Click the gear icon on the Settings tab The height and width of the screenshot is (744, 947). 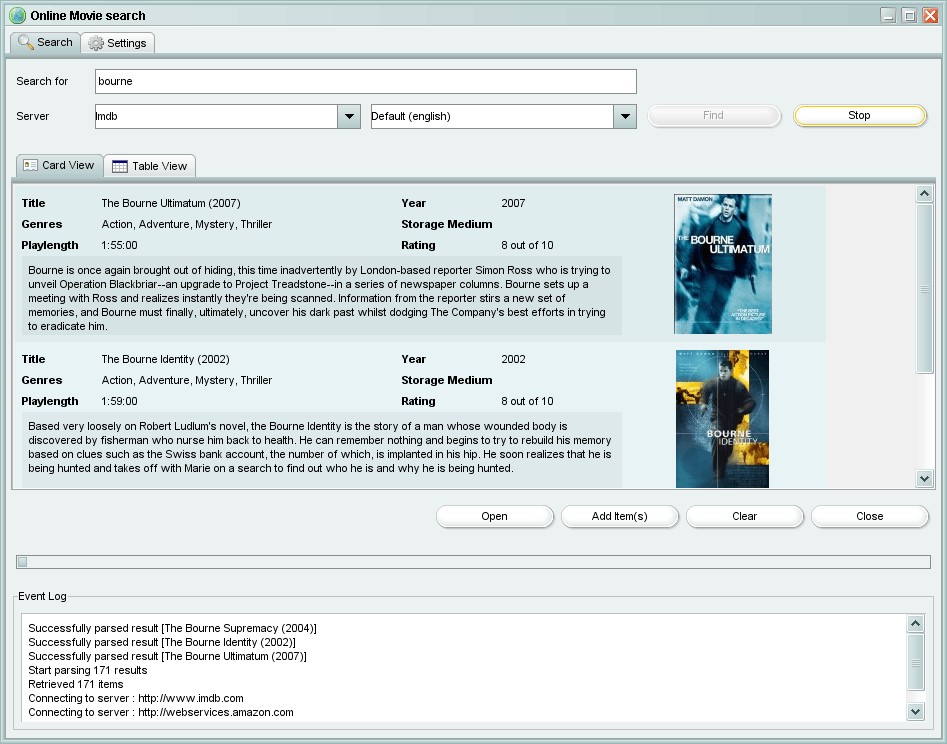coord(93,43)
